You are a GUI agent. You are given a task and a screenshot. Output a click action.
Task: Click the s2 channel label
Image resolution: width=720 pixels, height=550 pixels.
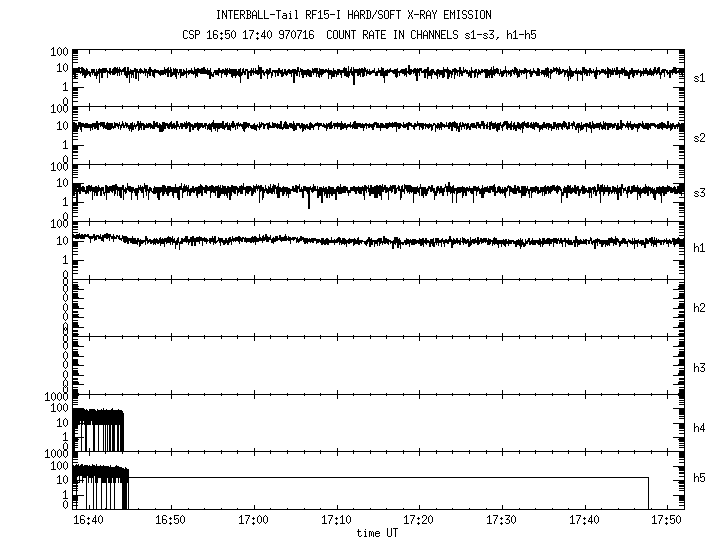coord(700,136)
